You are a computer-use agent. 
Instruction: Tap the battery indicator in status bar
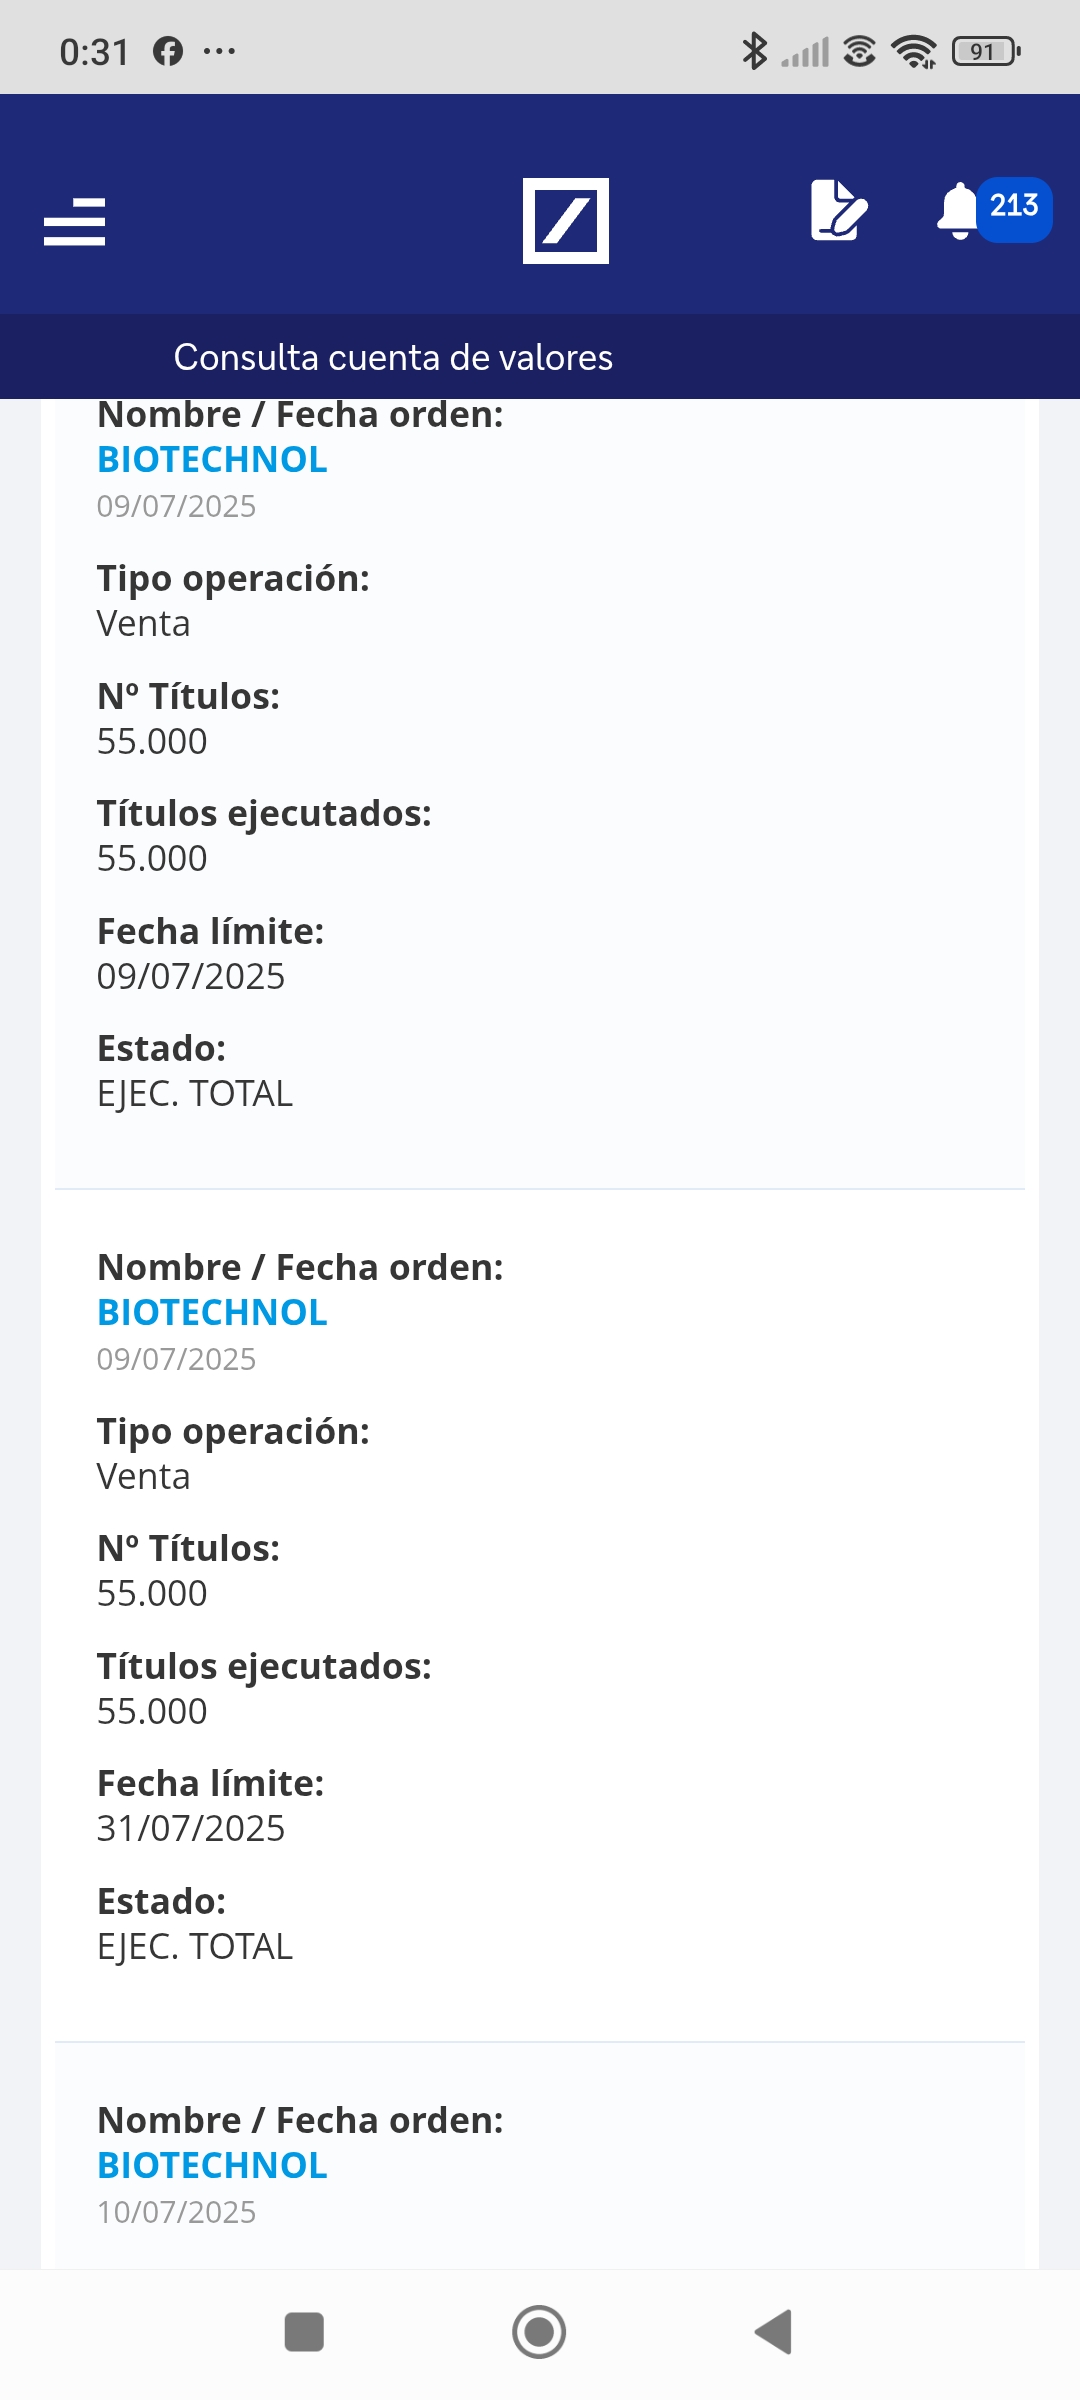[986, 51]
